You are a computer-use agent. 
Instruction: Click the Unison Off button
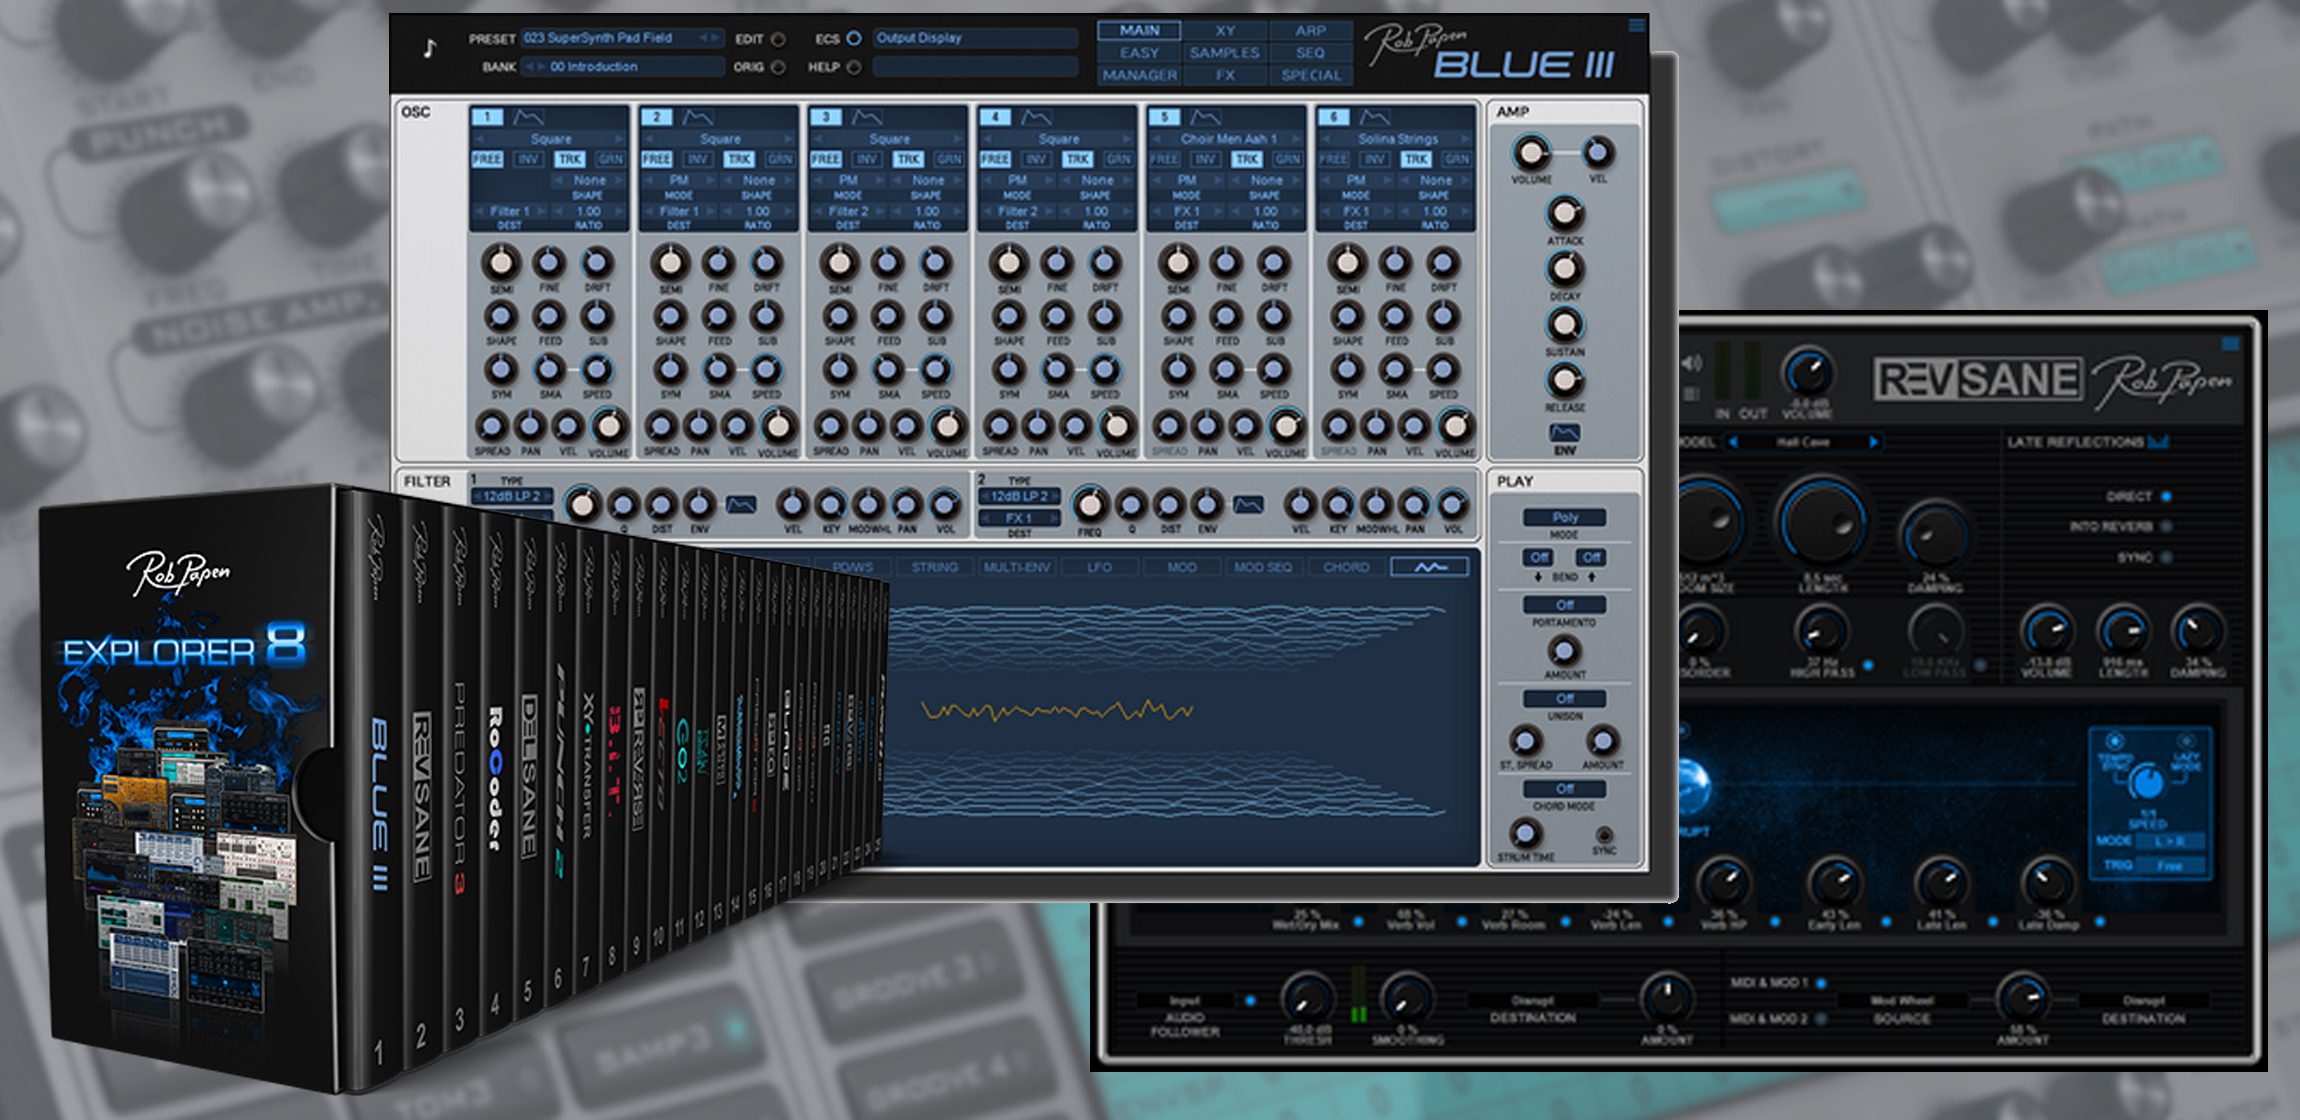click(1564, 698)
